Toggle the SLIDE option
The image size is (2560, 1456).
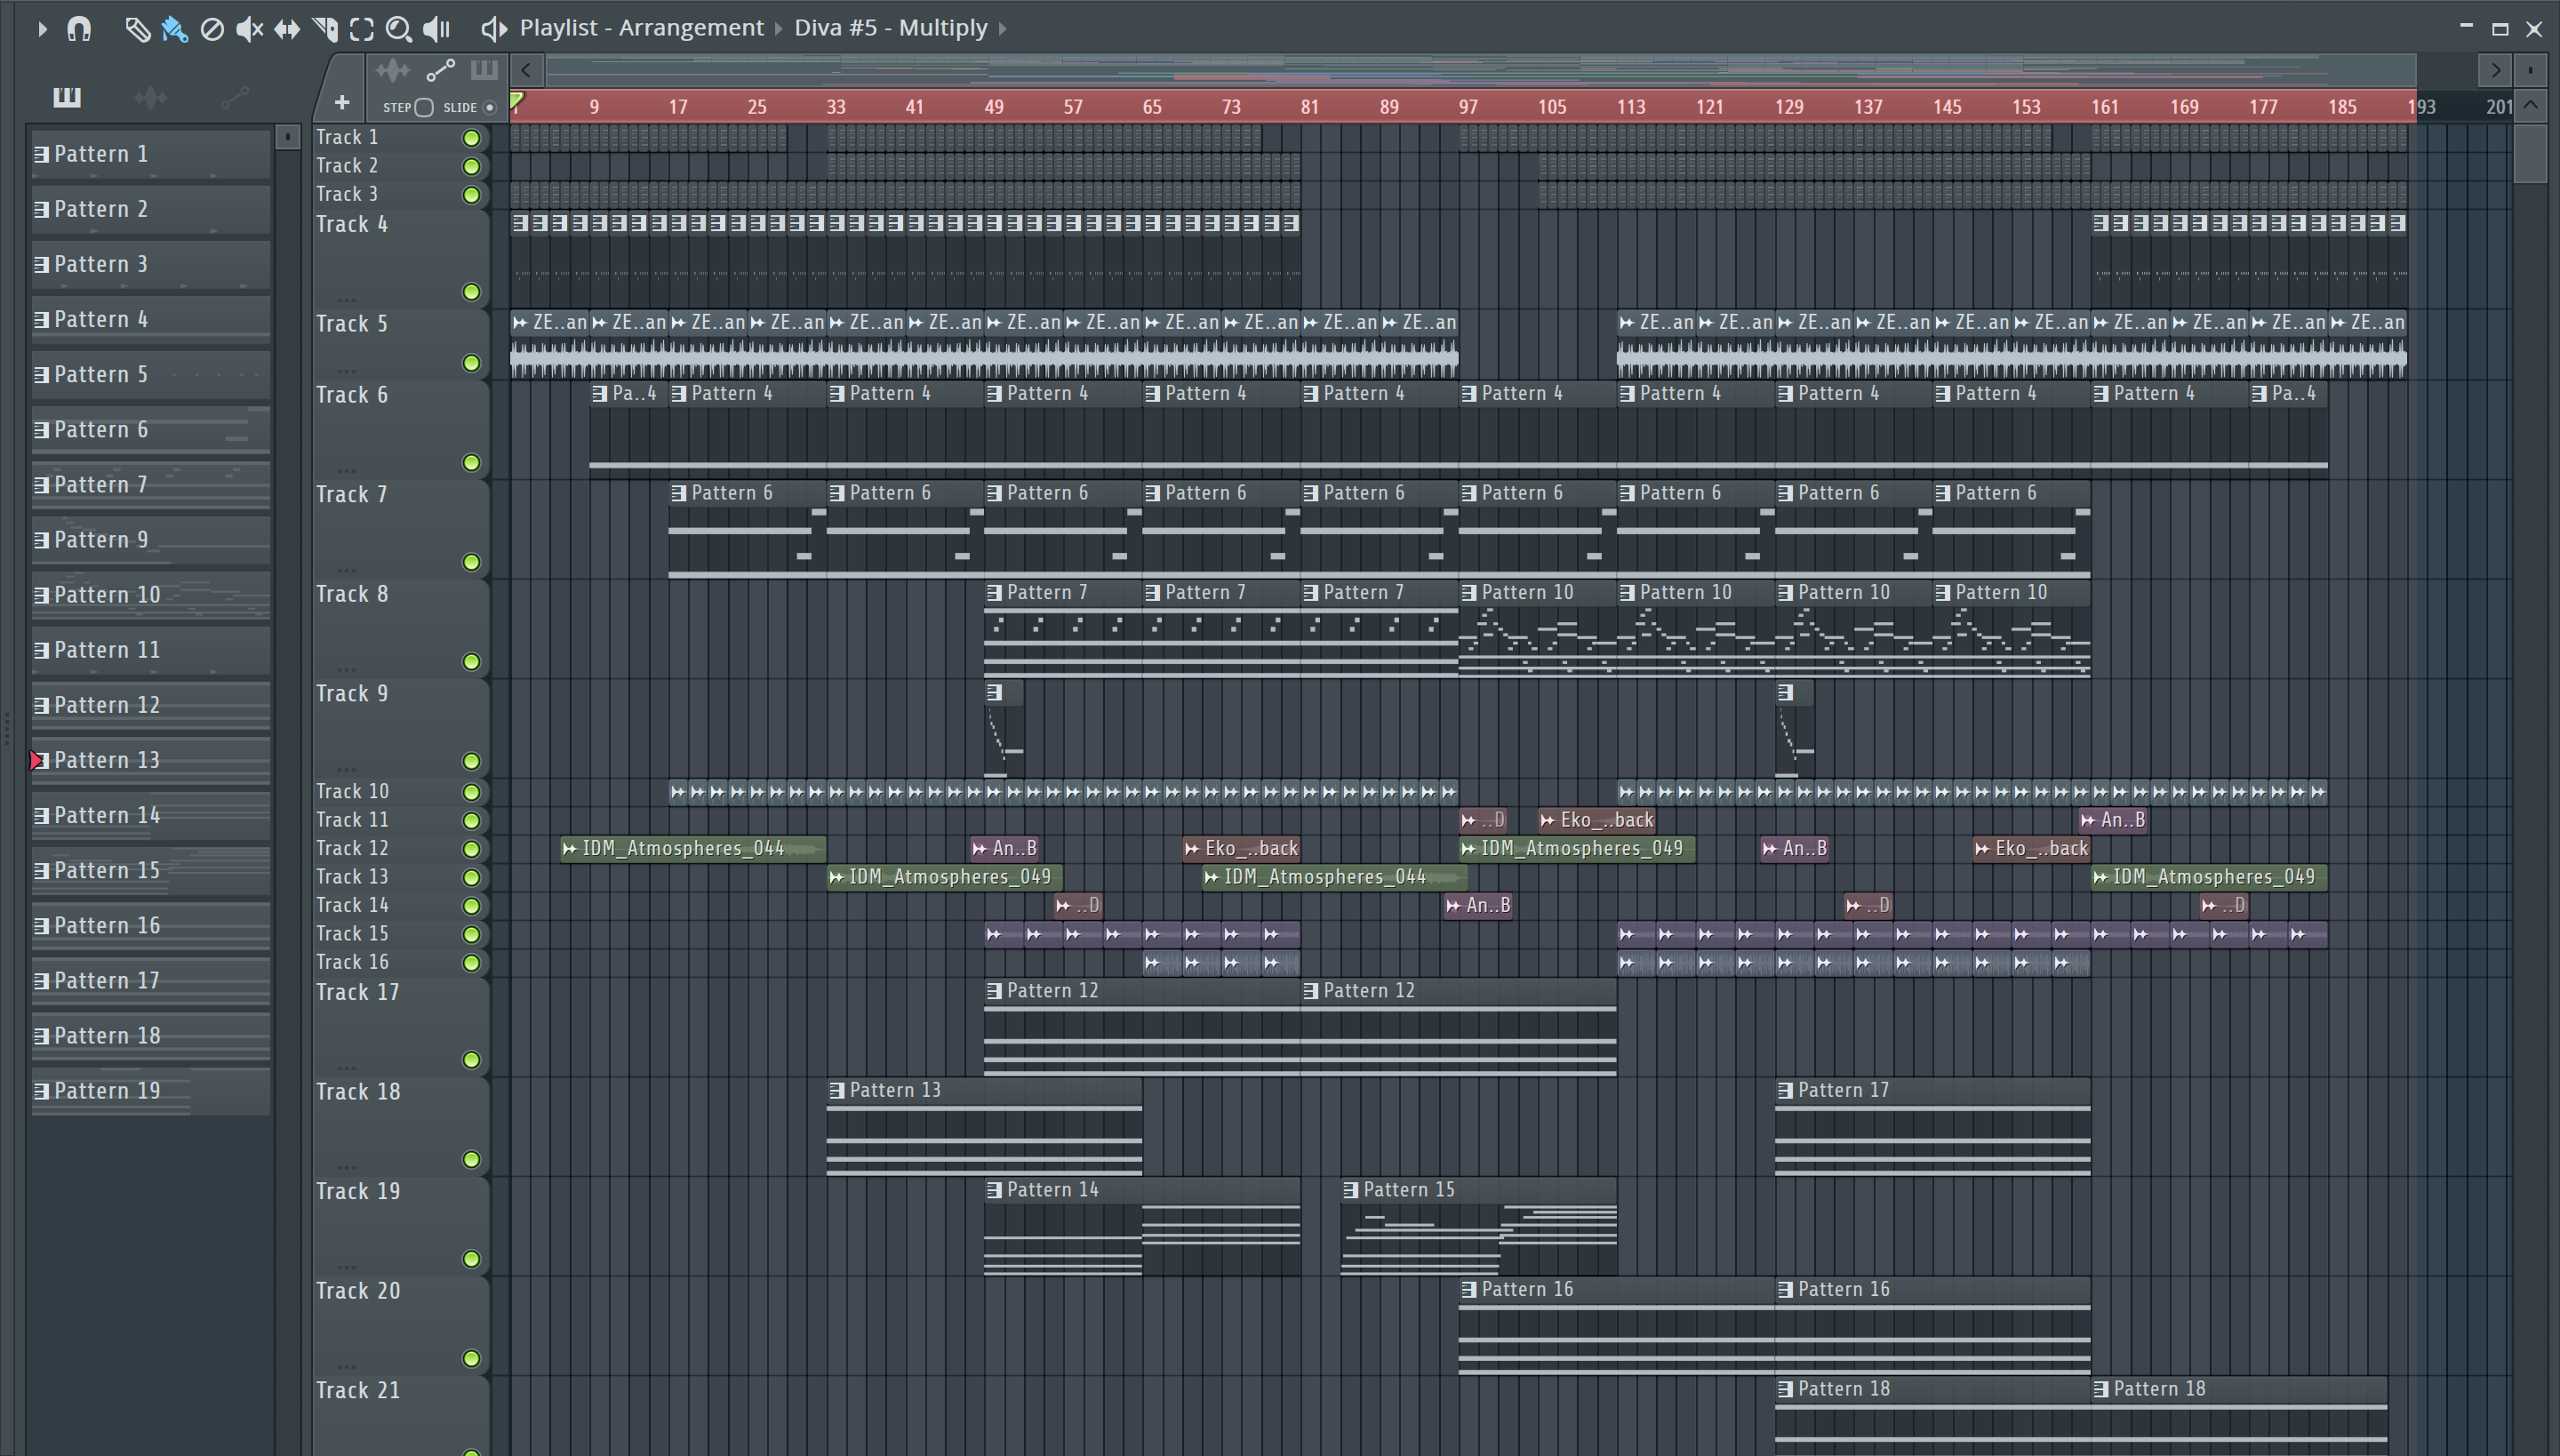[x=489, y=107]
